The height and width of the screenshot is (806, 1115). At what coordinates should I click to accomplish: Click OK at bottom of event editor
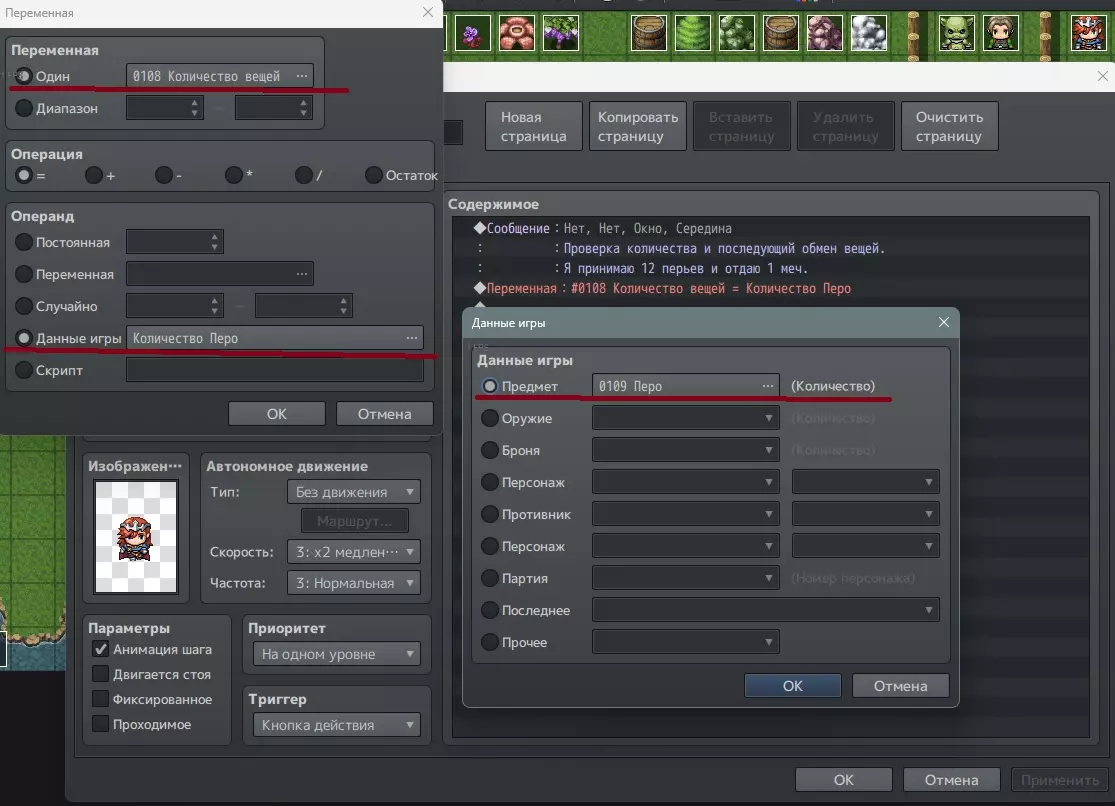[843, 780]
